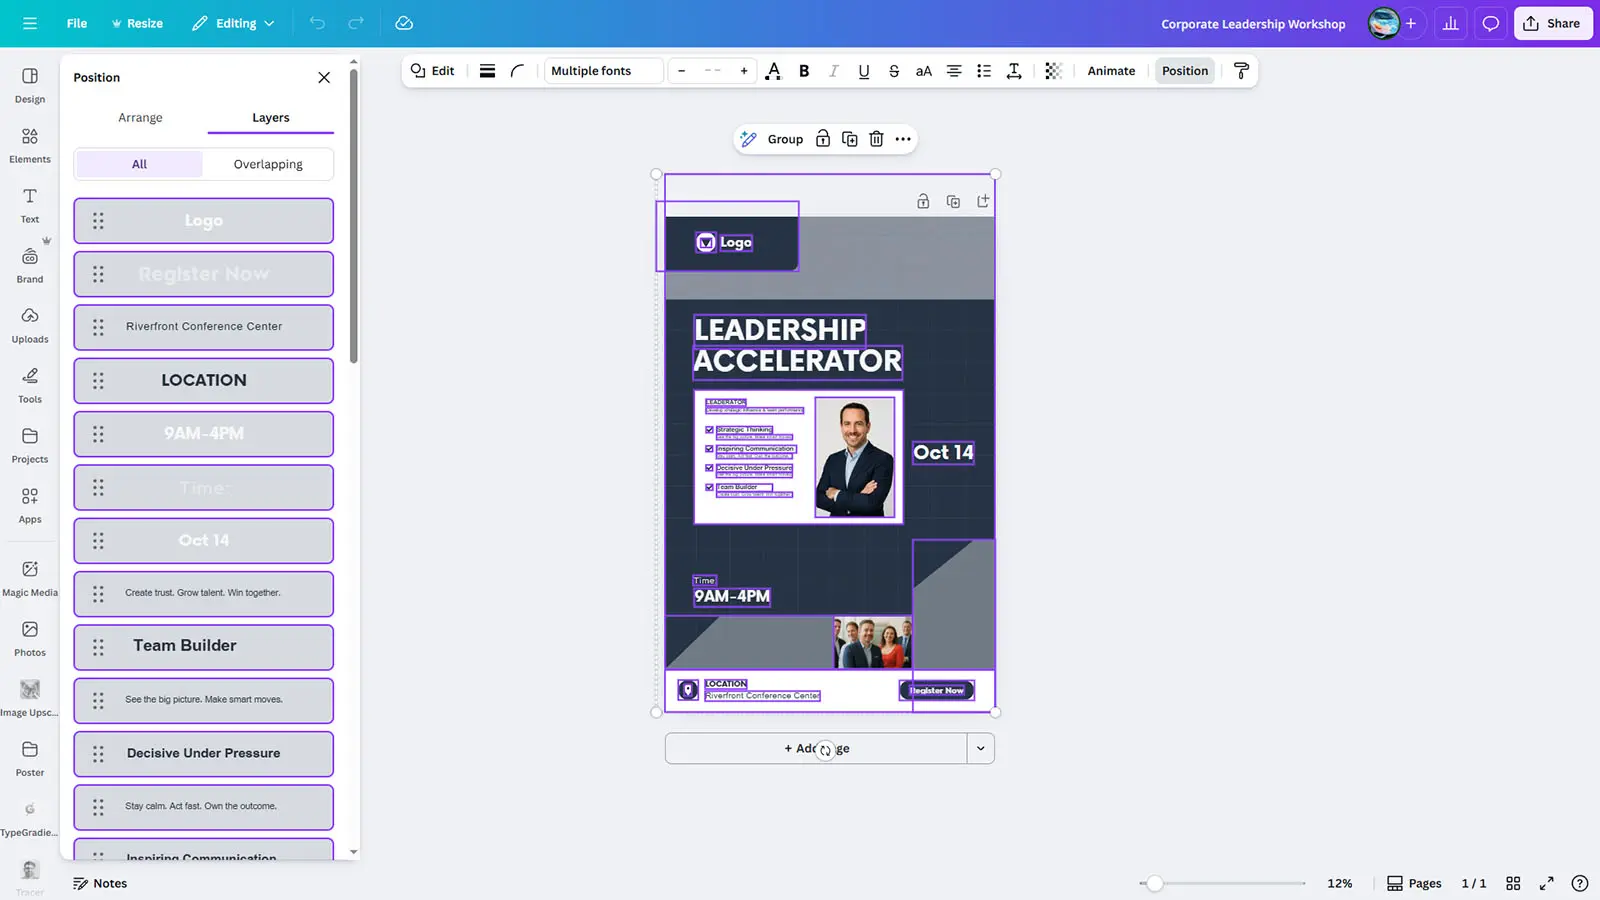The height and width of the screenshot is (900, 1600).
Task: Open the Multiple fonts font selector
Action: pyautogui.click(x=603, y=71)
